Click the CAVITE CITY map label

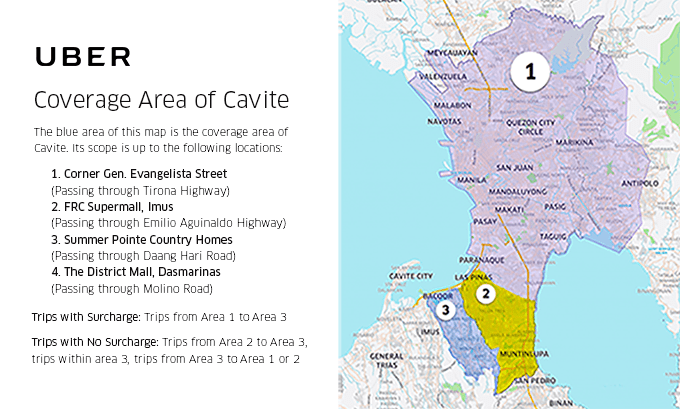[411, 276]
